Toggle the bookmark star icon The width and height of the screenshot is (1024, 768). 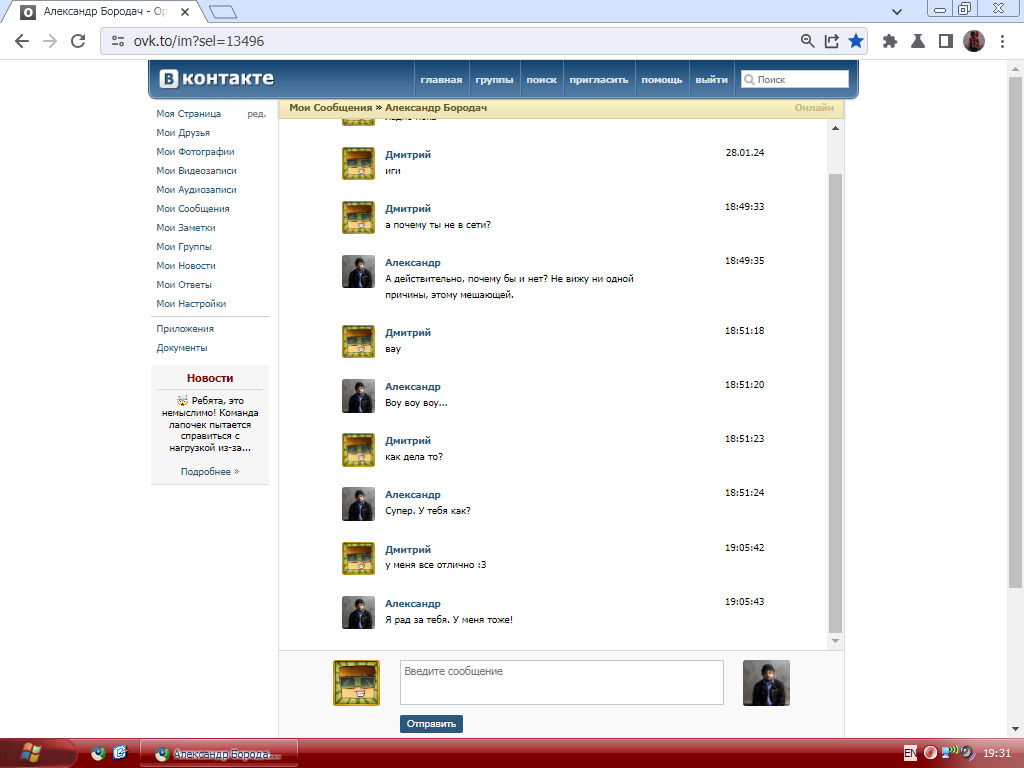pos(856,41)
